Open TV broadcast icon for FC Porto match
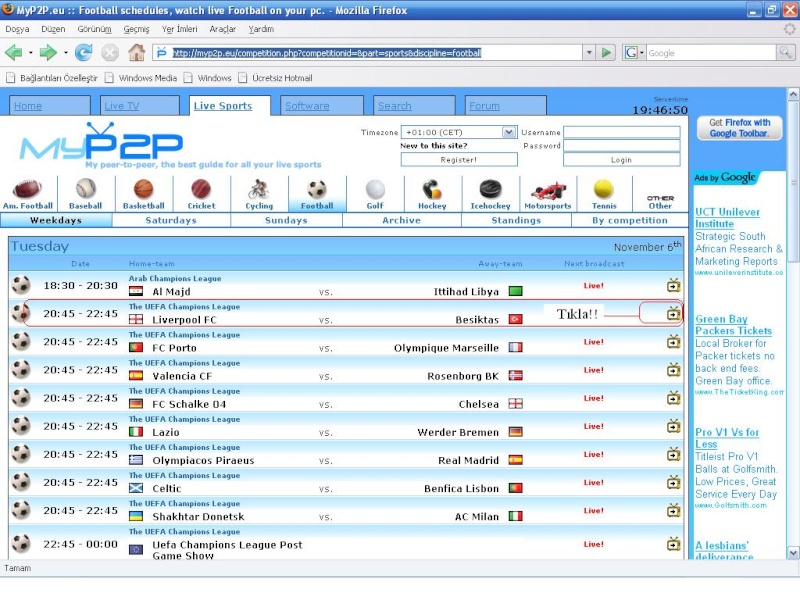The height and width of the screenshot is (600, 800). (673, 341)
